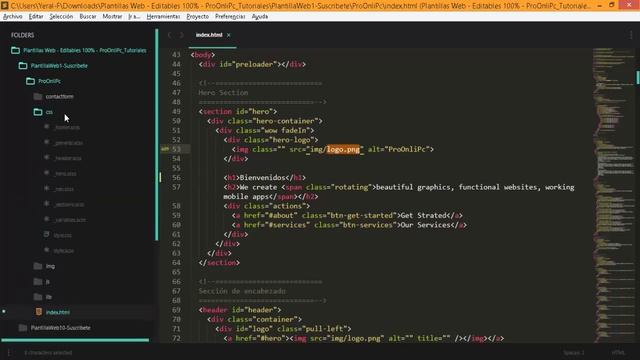Open the Spaces indentation setting in status bar
This screenshot has height=360, width=640.
pos(573,353)
